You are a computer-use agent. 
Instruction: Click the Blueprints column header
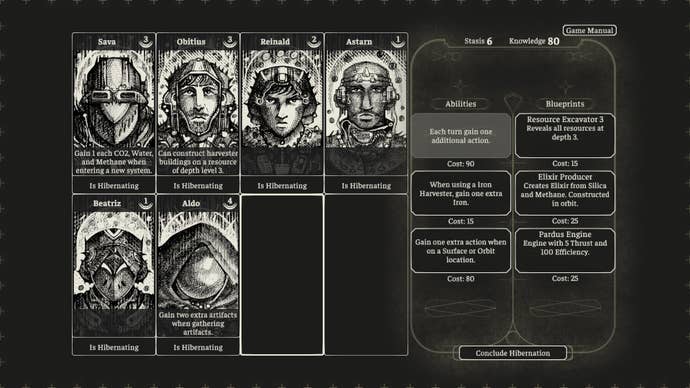(565, 104)
